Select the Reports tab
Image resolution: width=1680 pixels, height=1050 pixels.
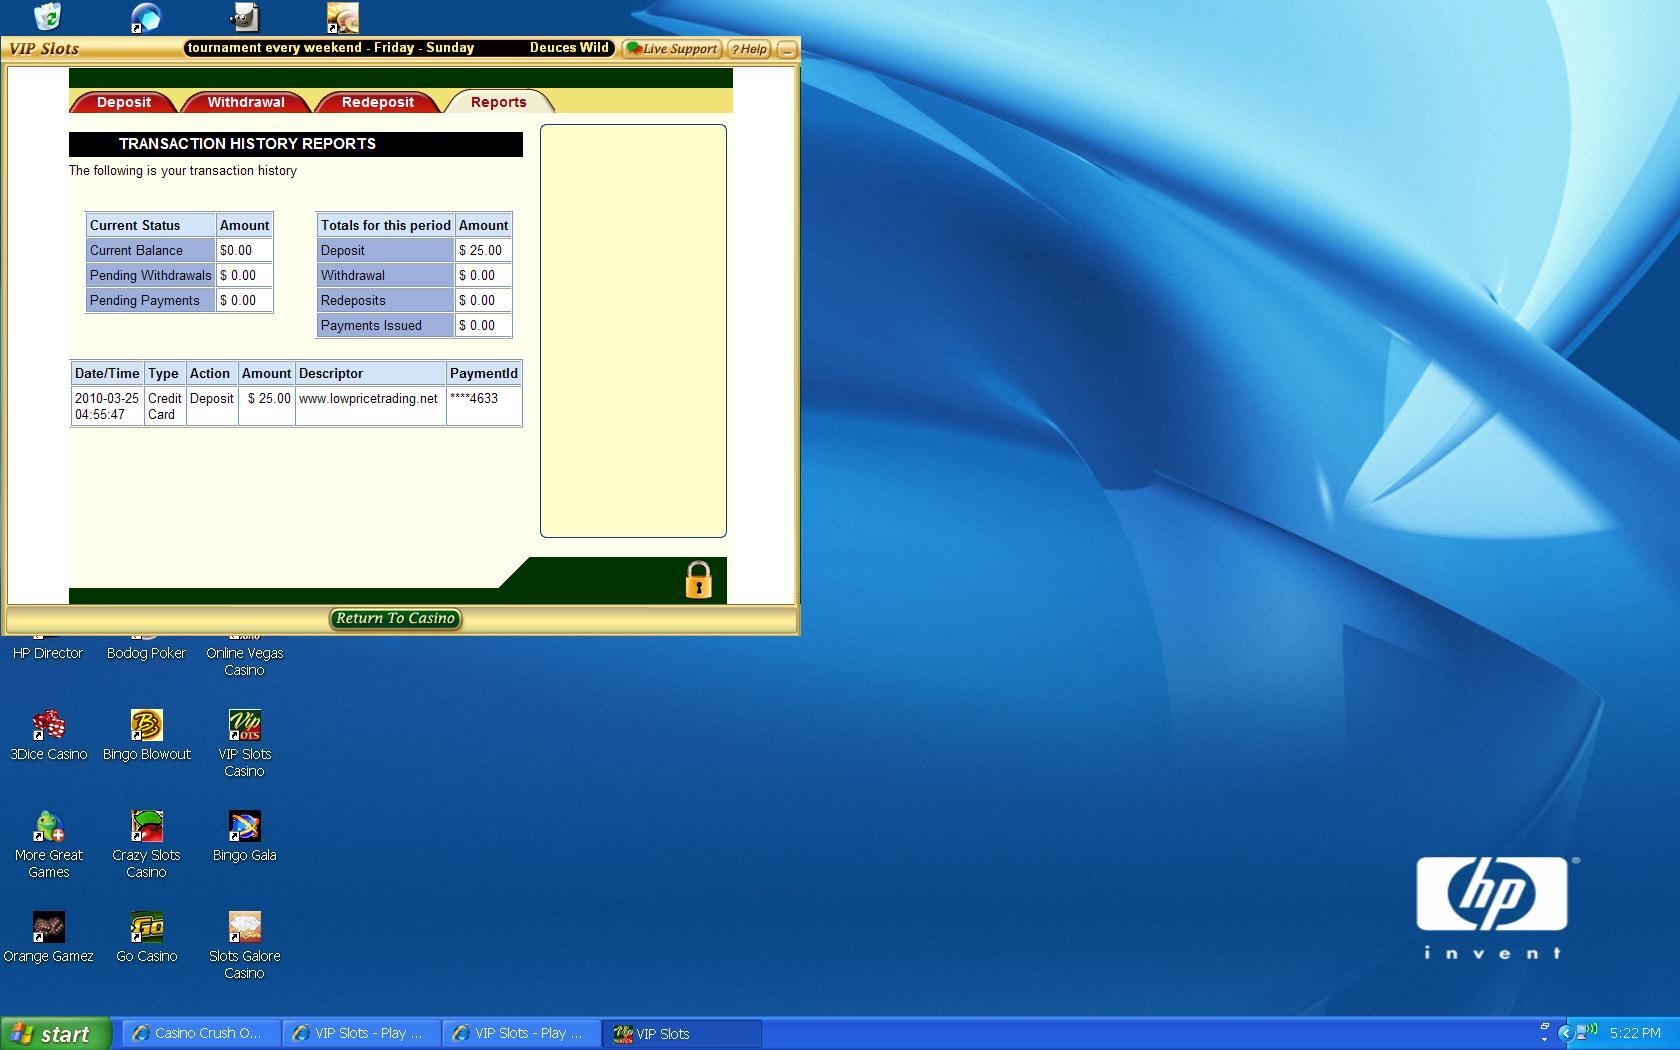tap(498, 102)
